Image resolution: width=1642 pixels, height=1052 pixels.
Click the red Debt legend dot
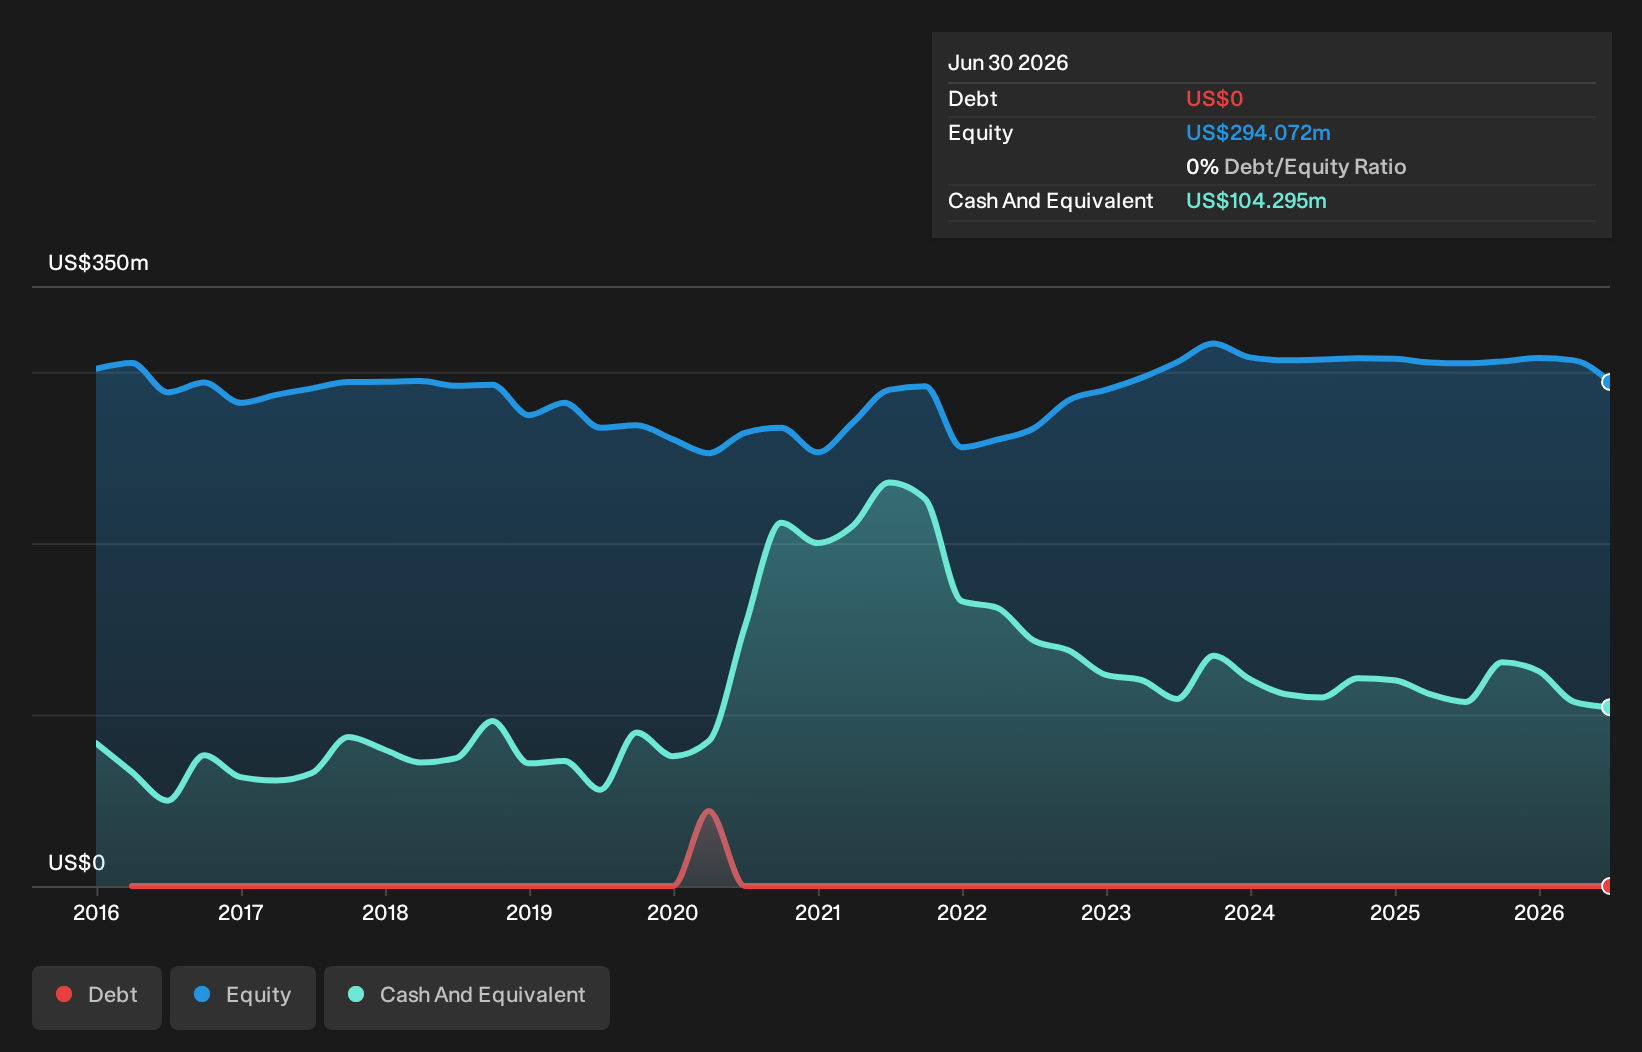64,994
